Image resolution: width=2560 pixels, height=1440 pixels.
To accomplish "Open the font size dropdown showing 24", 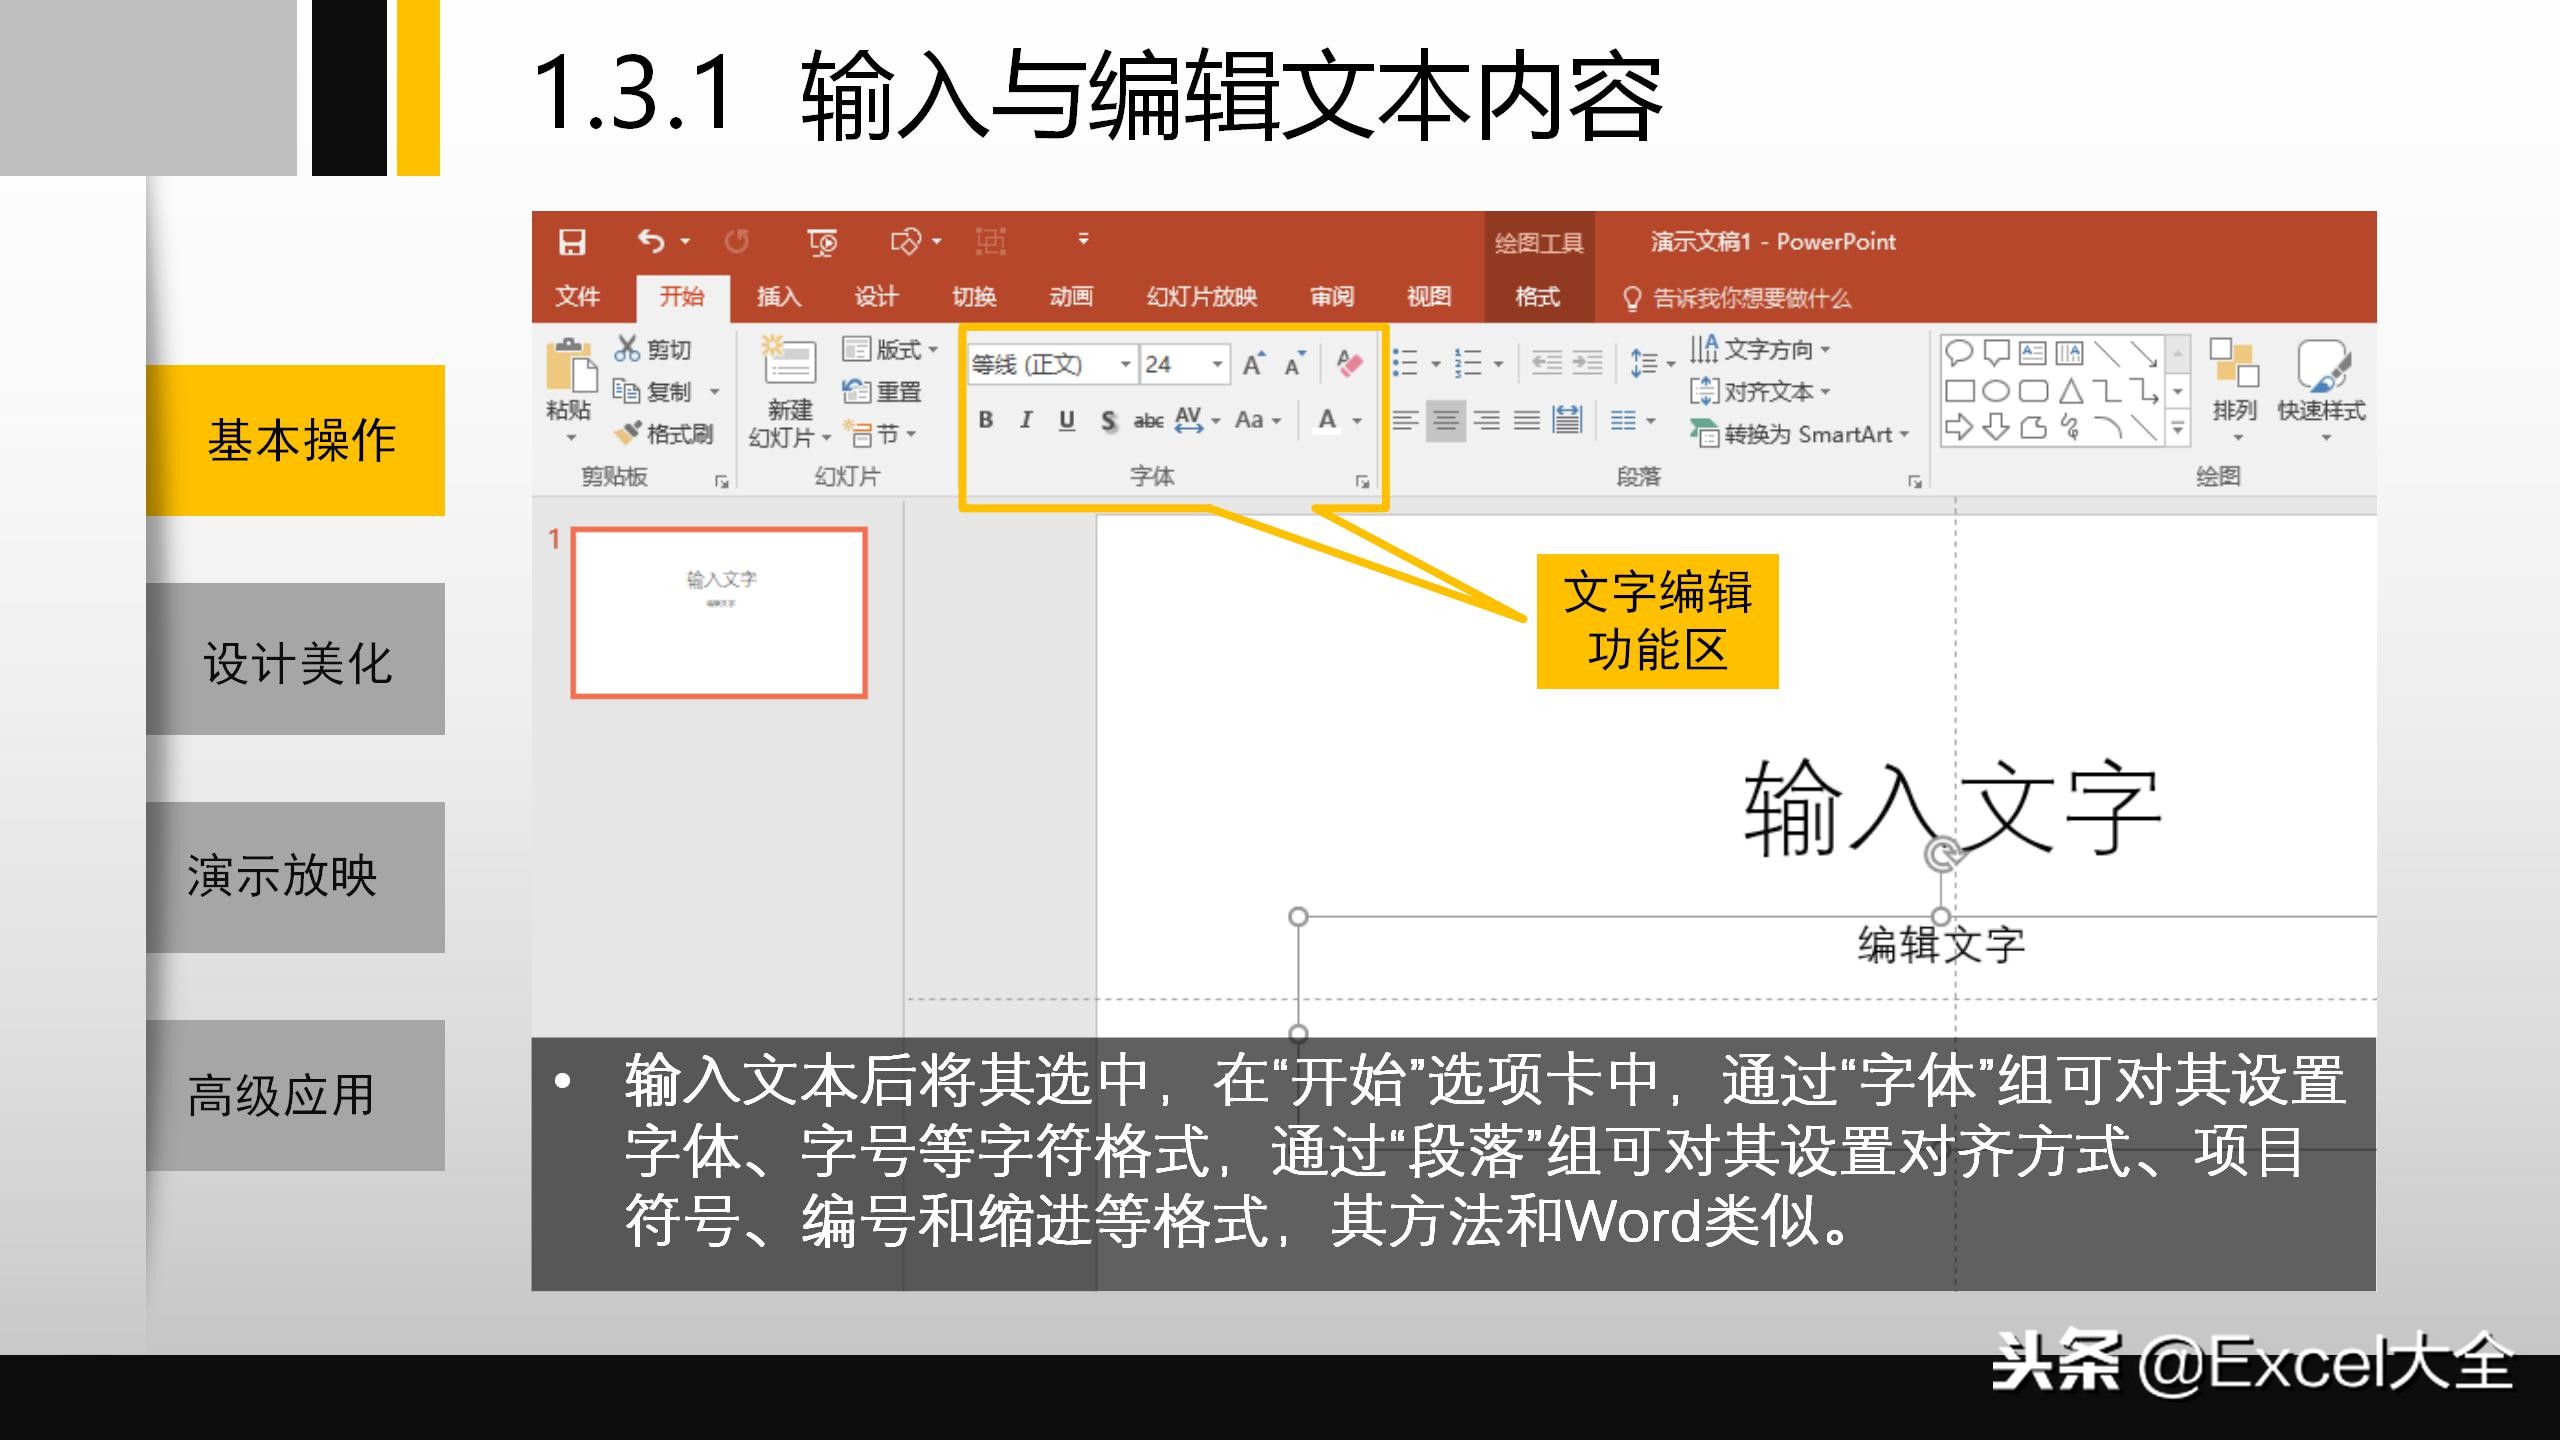I will tap(1217, 364).
